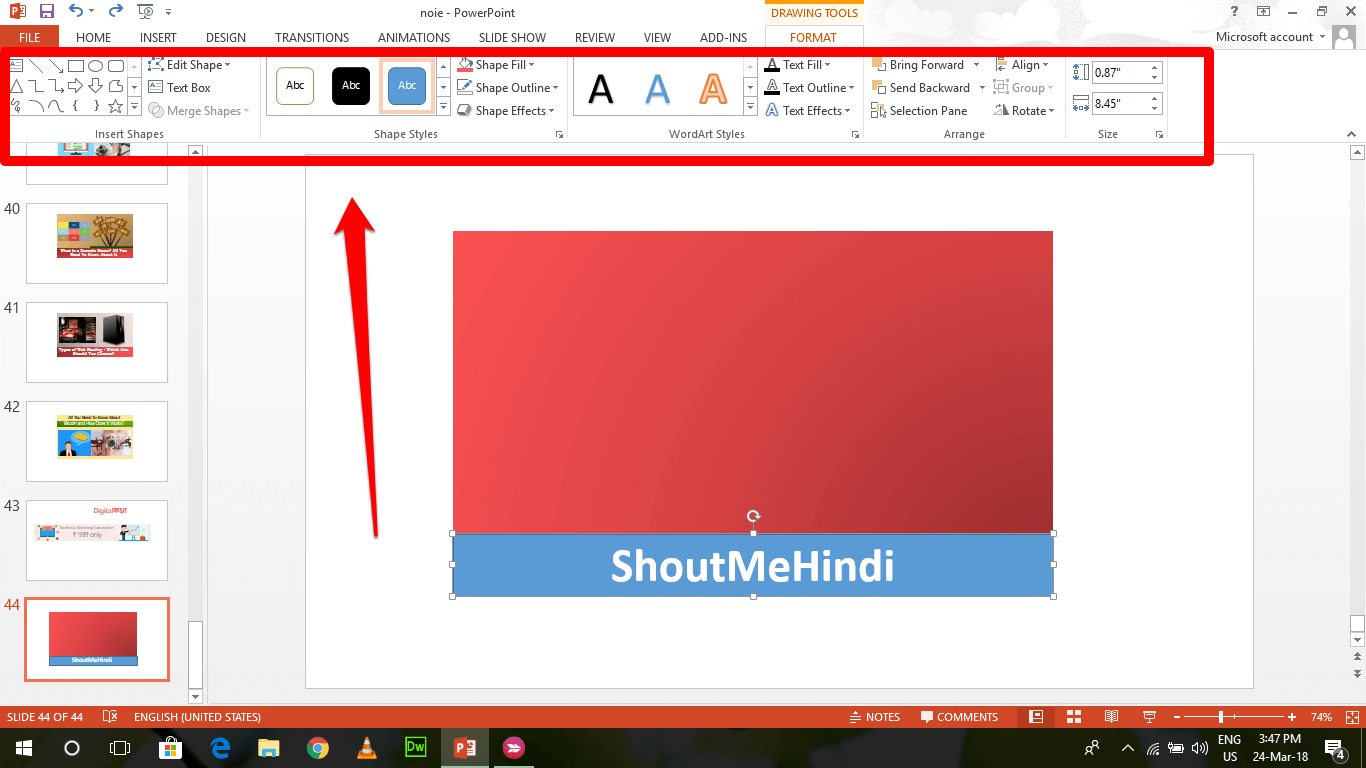Screen dimensions: 1366x768
Task: Click Bring Forward button
Action: [x=918, y=65]
